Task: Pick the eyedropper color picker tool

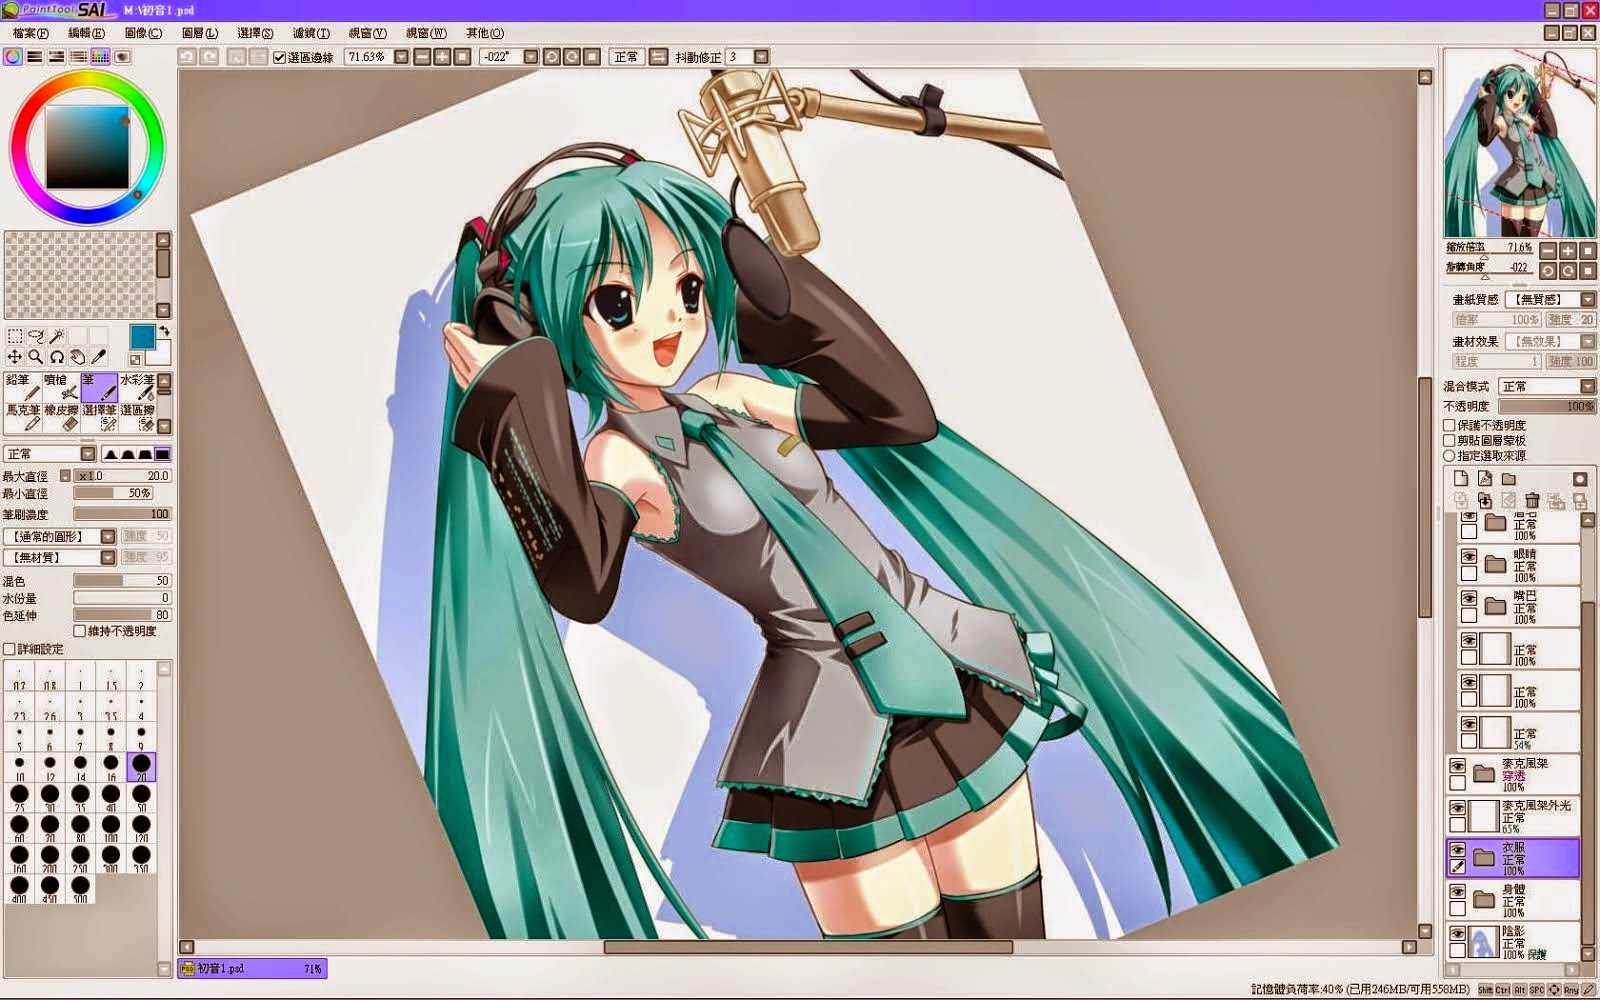Action: pyautogui.click(x=99, y=357)
